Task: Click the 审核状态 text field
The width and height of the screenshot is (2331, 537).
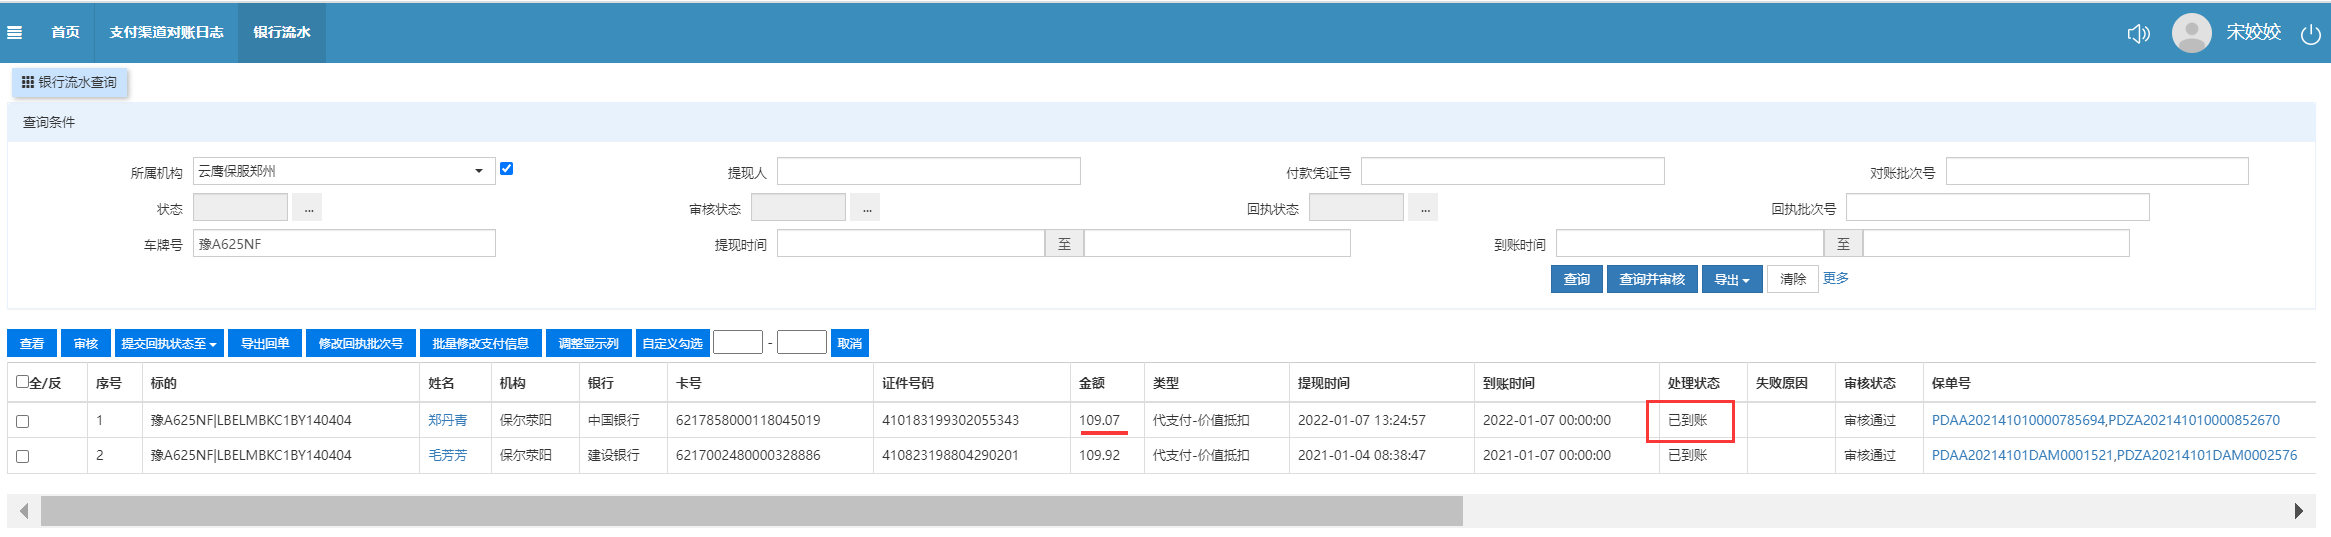Action: tap(799, 208)
